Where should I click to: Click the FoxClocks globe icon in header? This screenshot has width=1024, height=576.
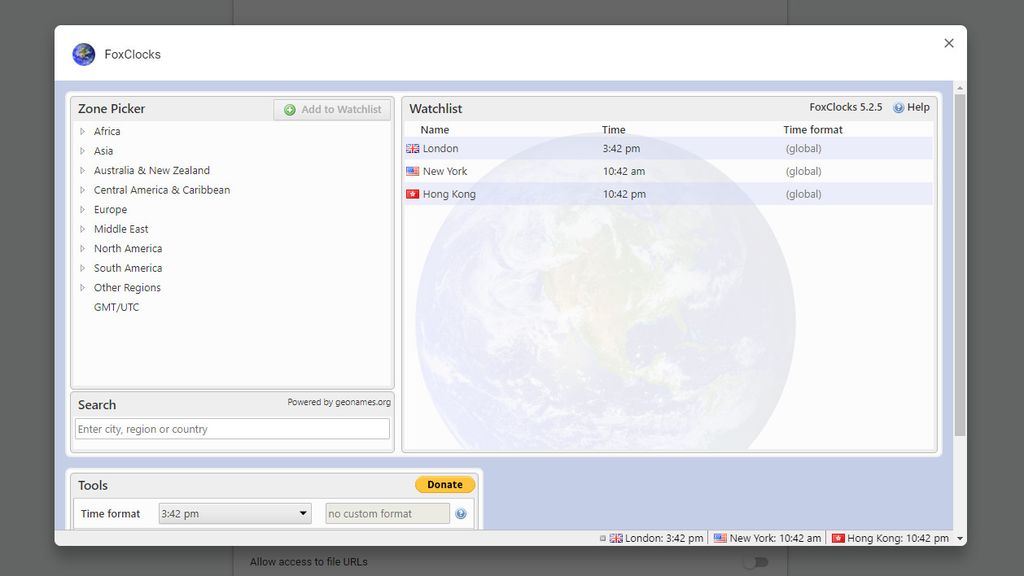point(83,54)
